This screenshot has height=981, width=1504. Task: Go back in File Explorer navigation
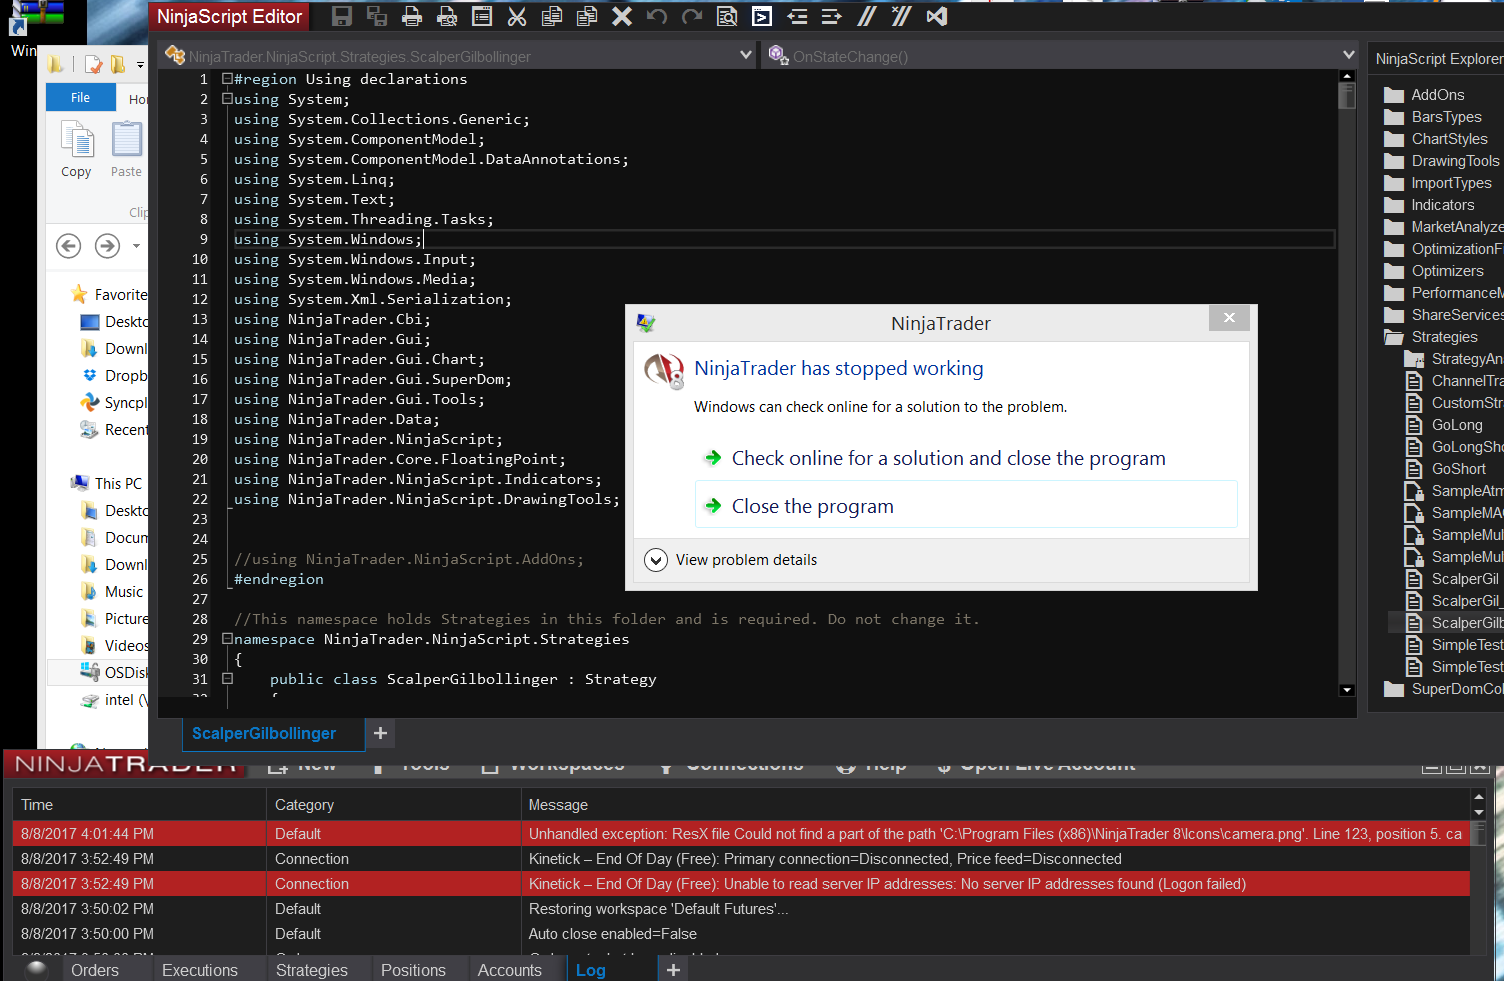[68, 245]
